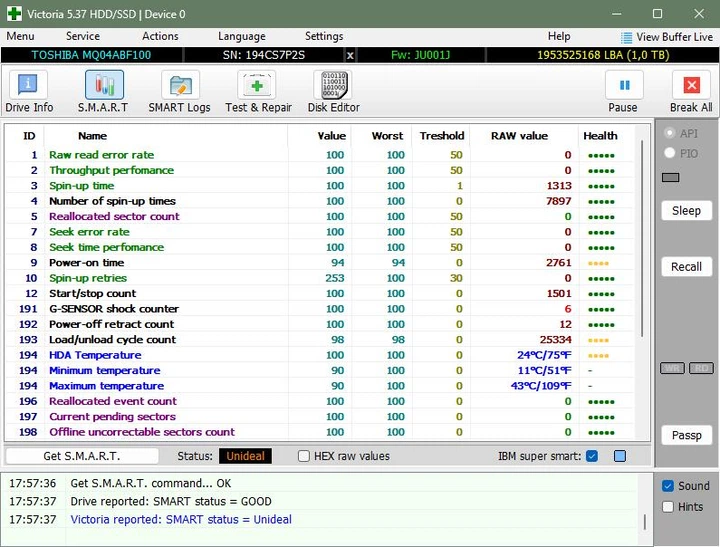
Task: Select the PIO radio button
Action: 669,153
